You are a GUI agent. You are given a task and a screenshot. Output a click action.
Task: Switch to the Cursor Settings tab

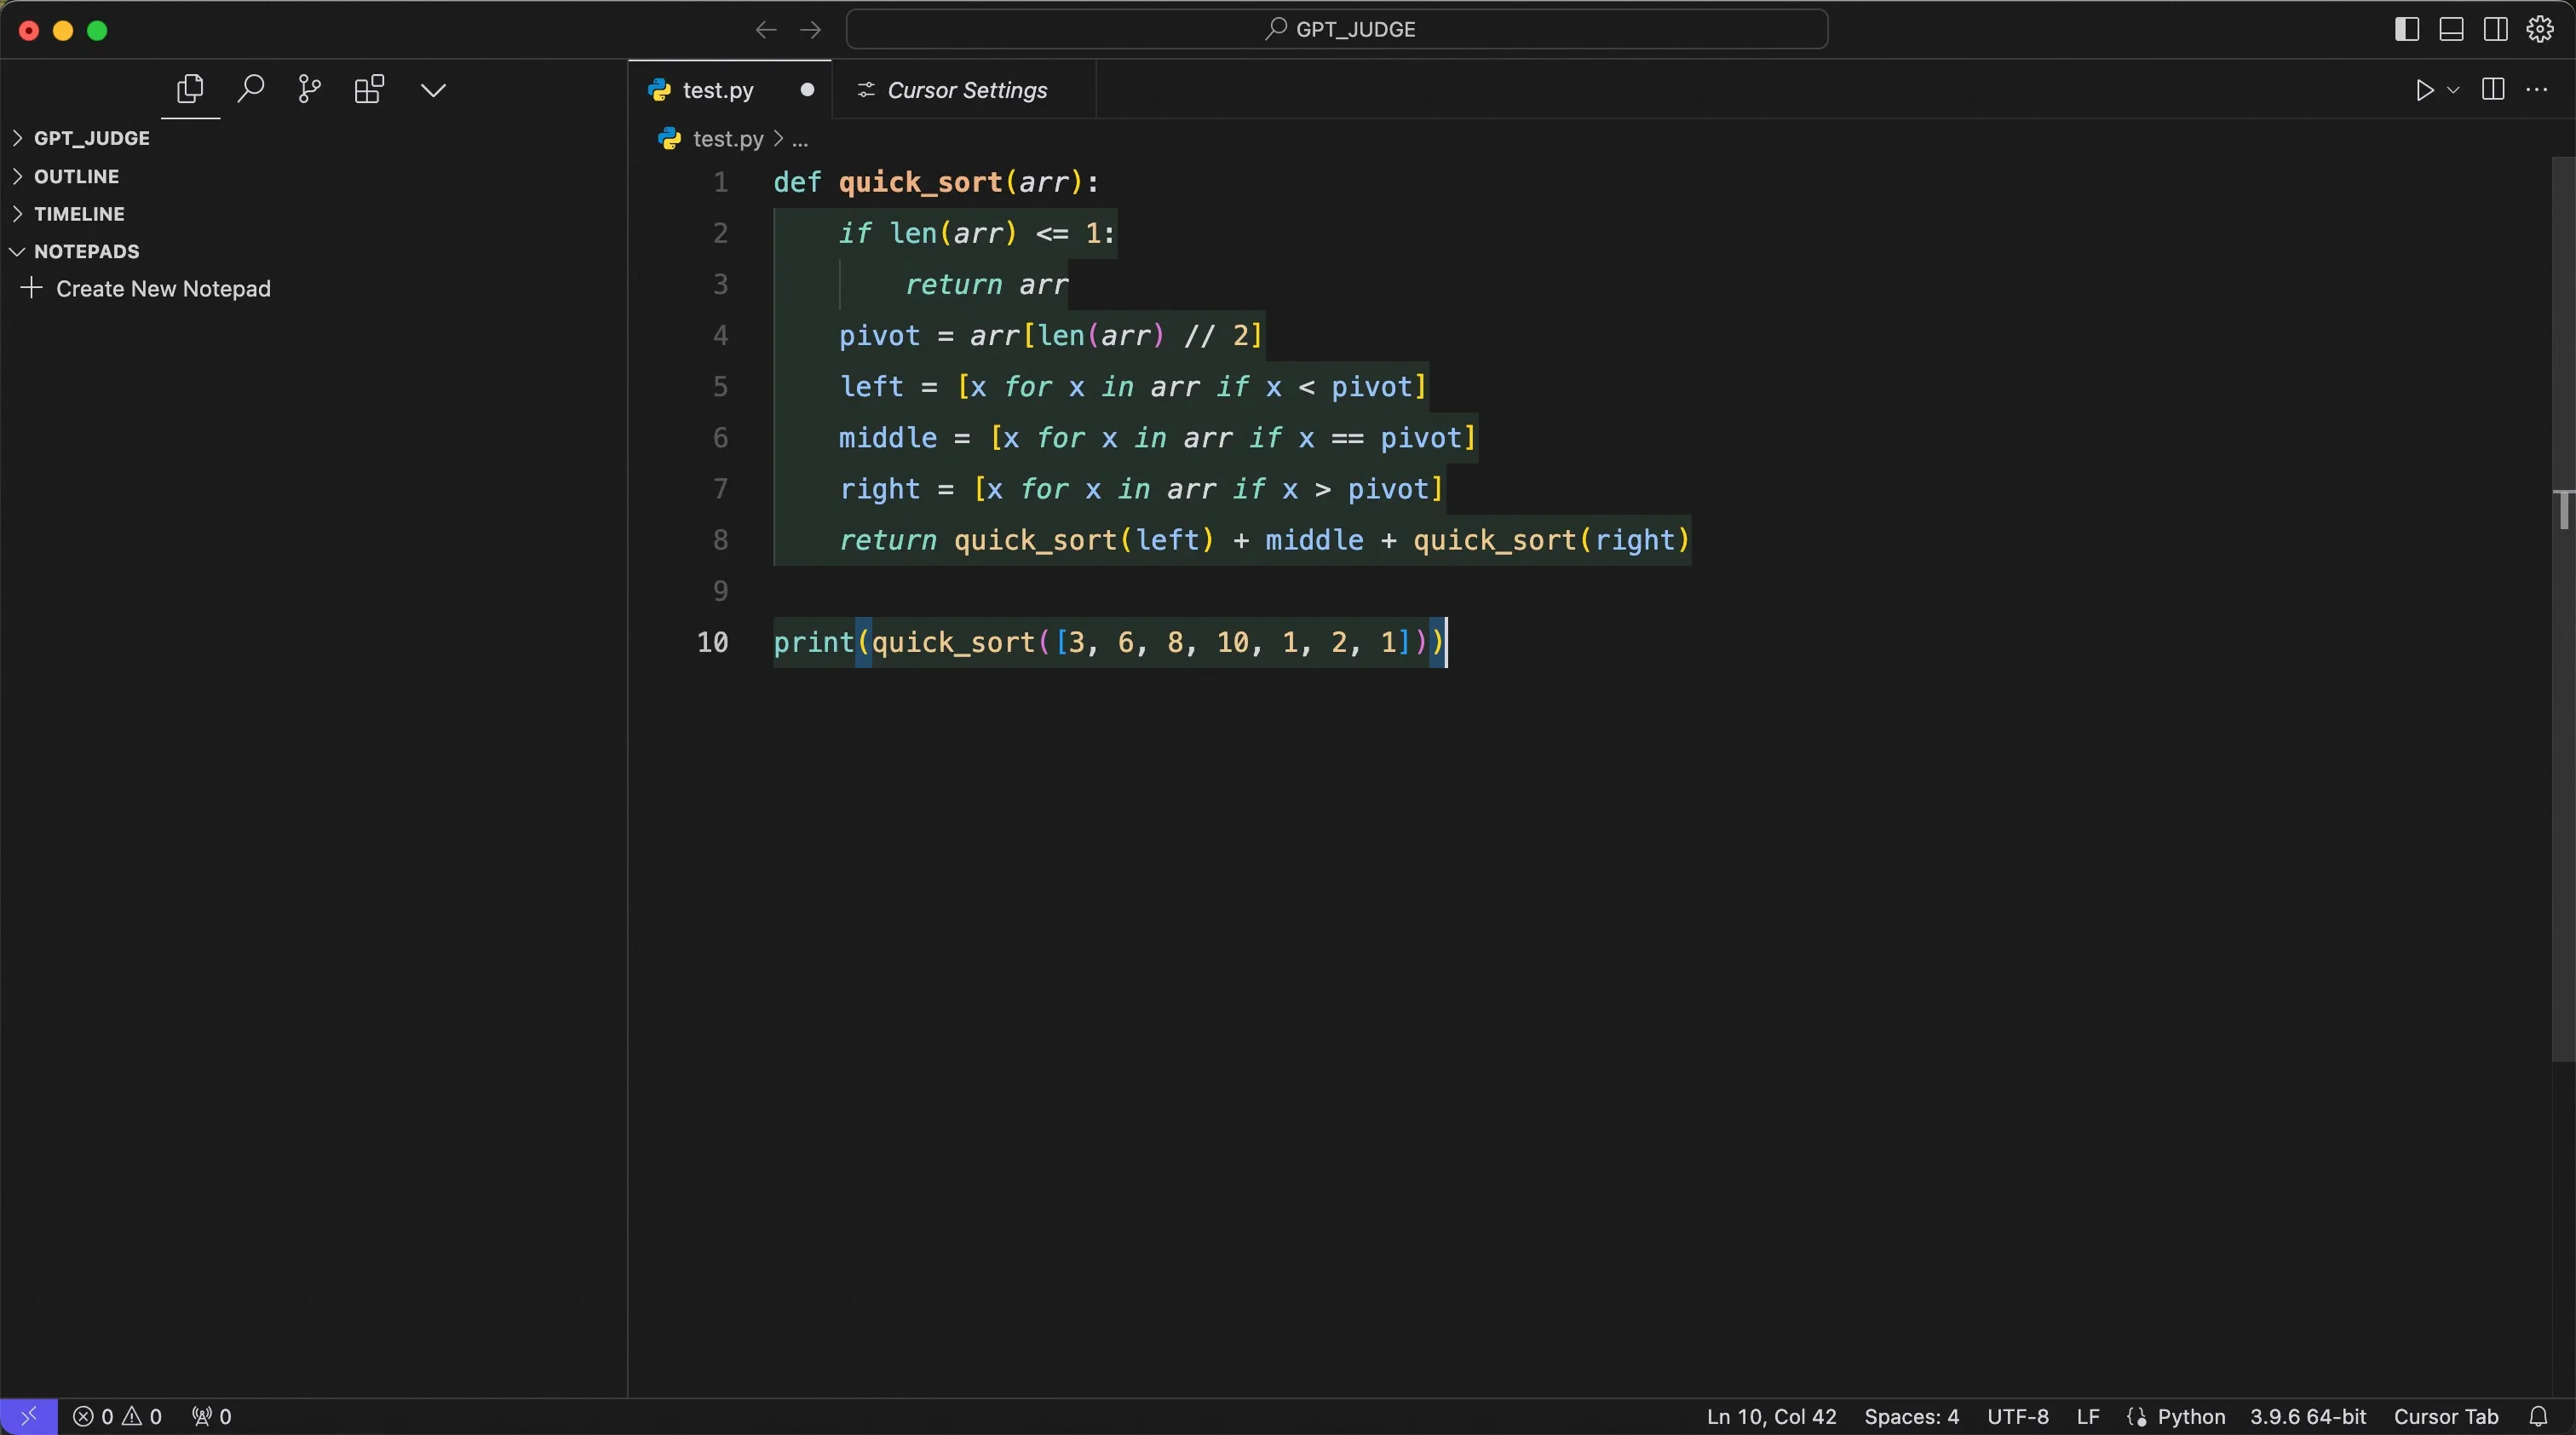964,90
